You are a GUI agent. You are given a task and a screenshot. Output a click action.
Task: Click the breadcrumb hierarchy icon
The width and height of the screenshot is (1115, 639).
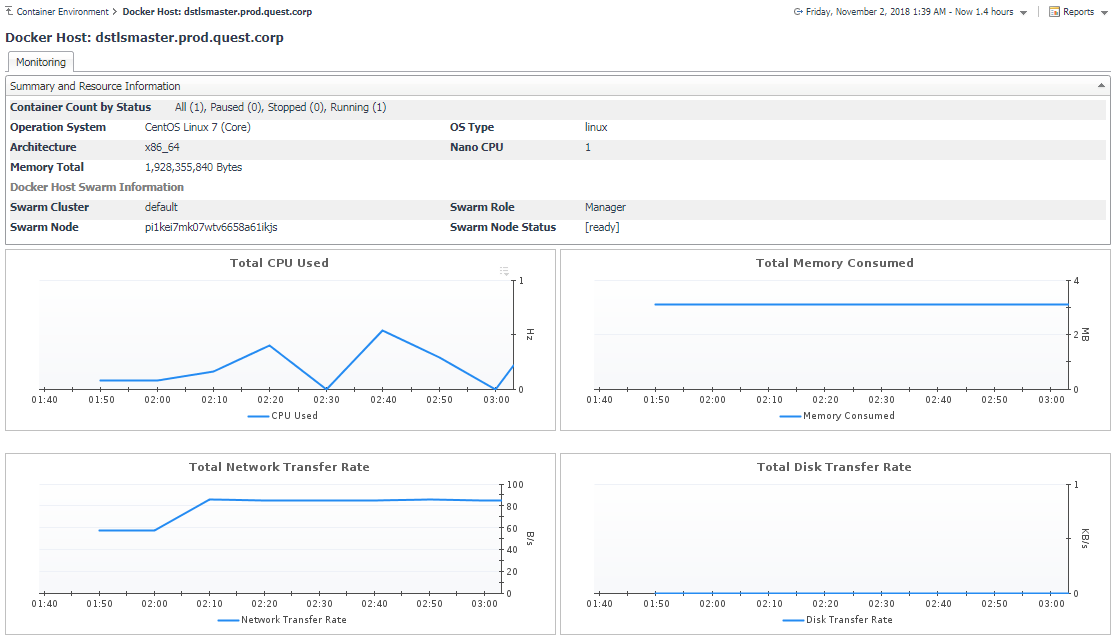(x=9, y=11)
